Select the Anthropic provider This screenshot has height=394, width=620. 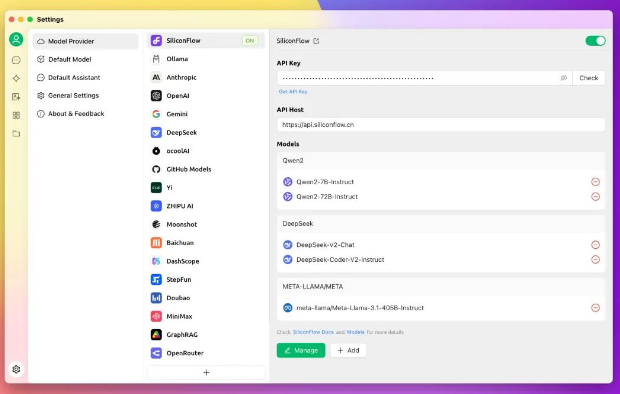pos(206,77)
